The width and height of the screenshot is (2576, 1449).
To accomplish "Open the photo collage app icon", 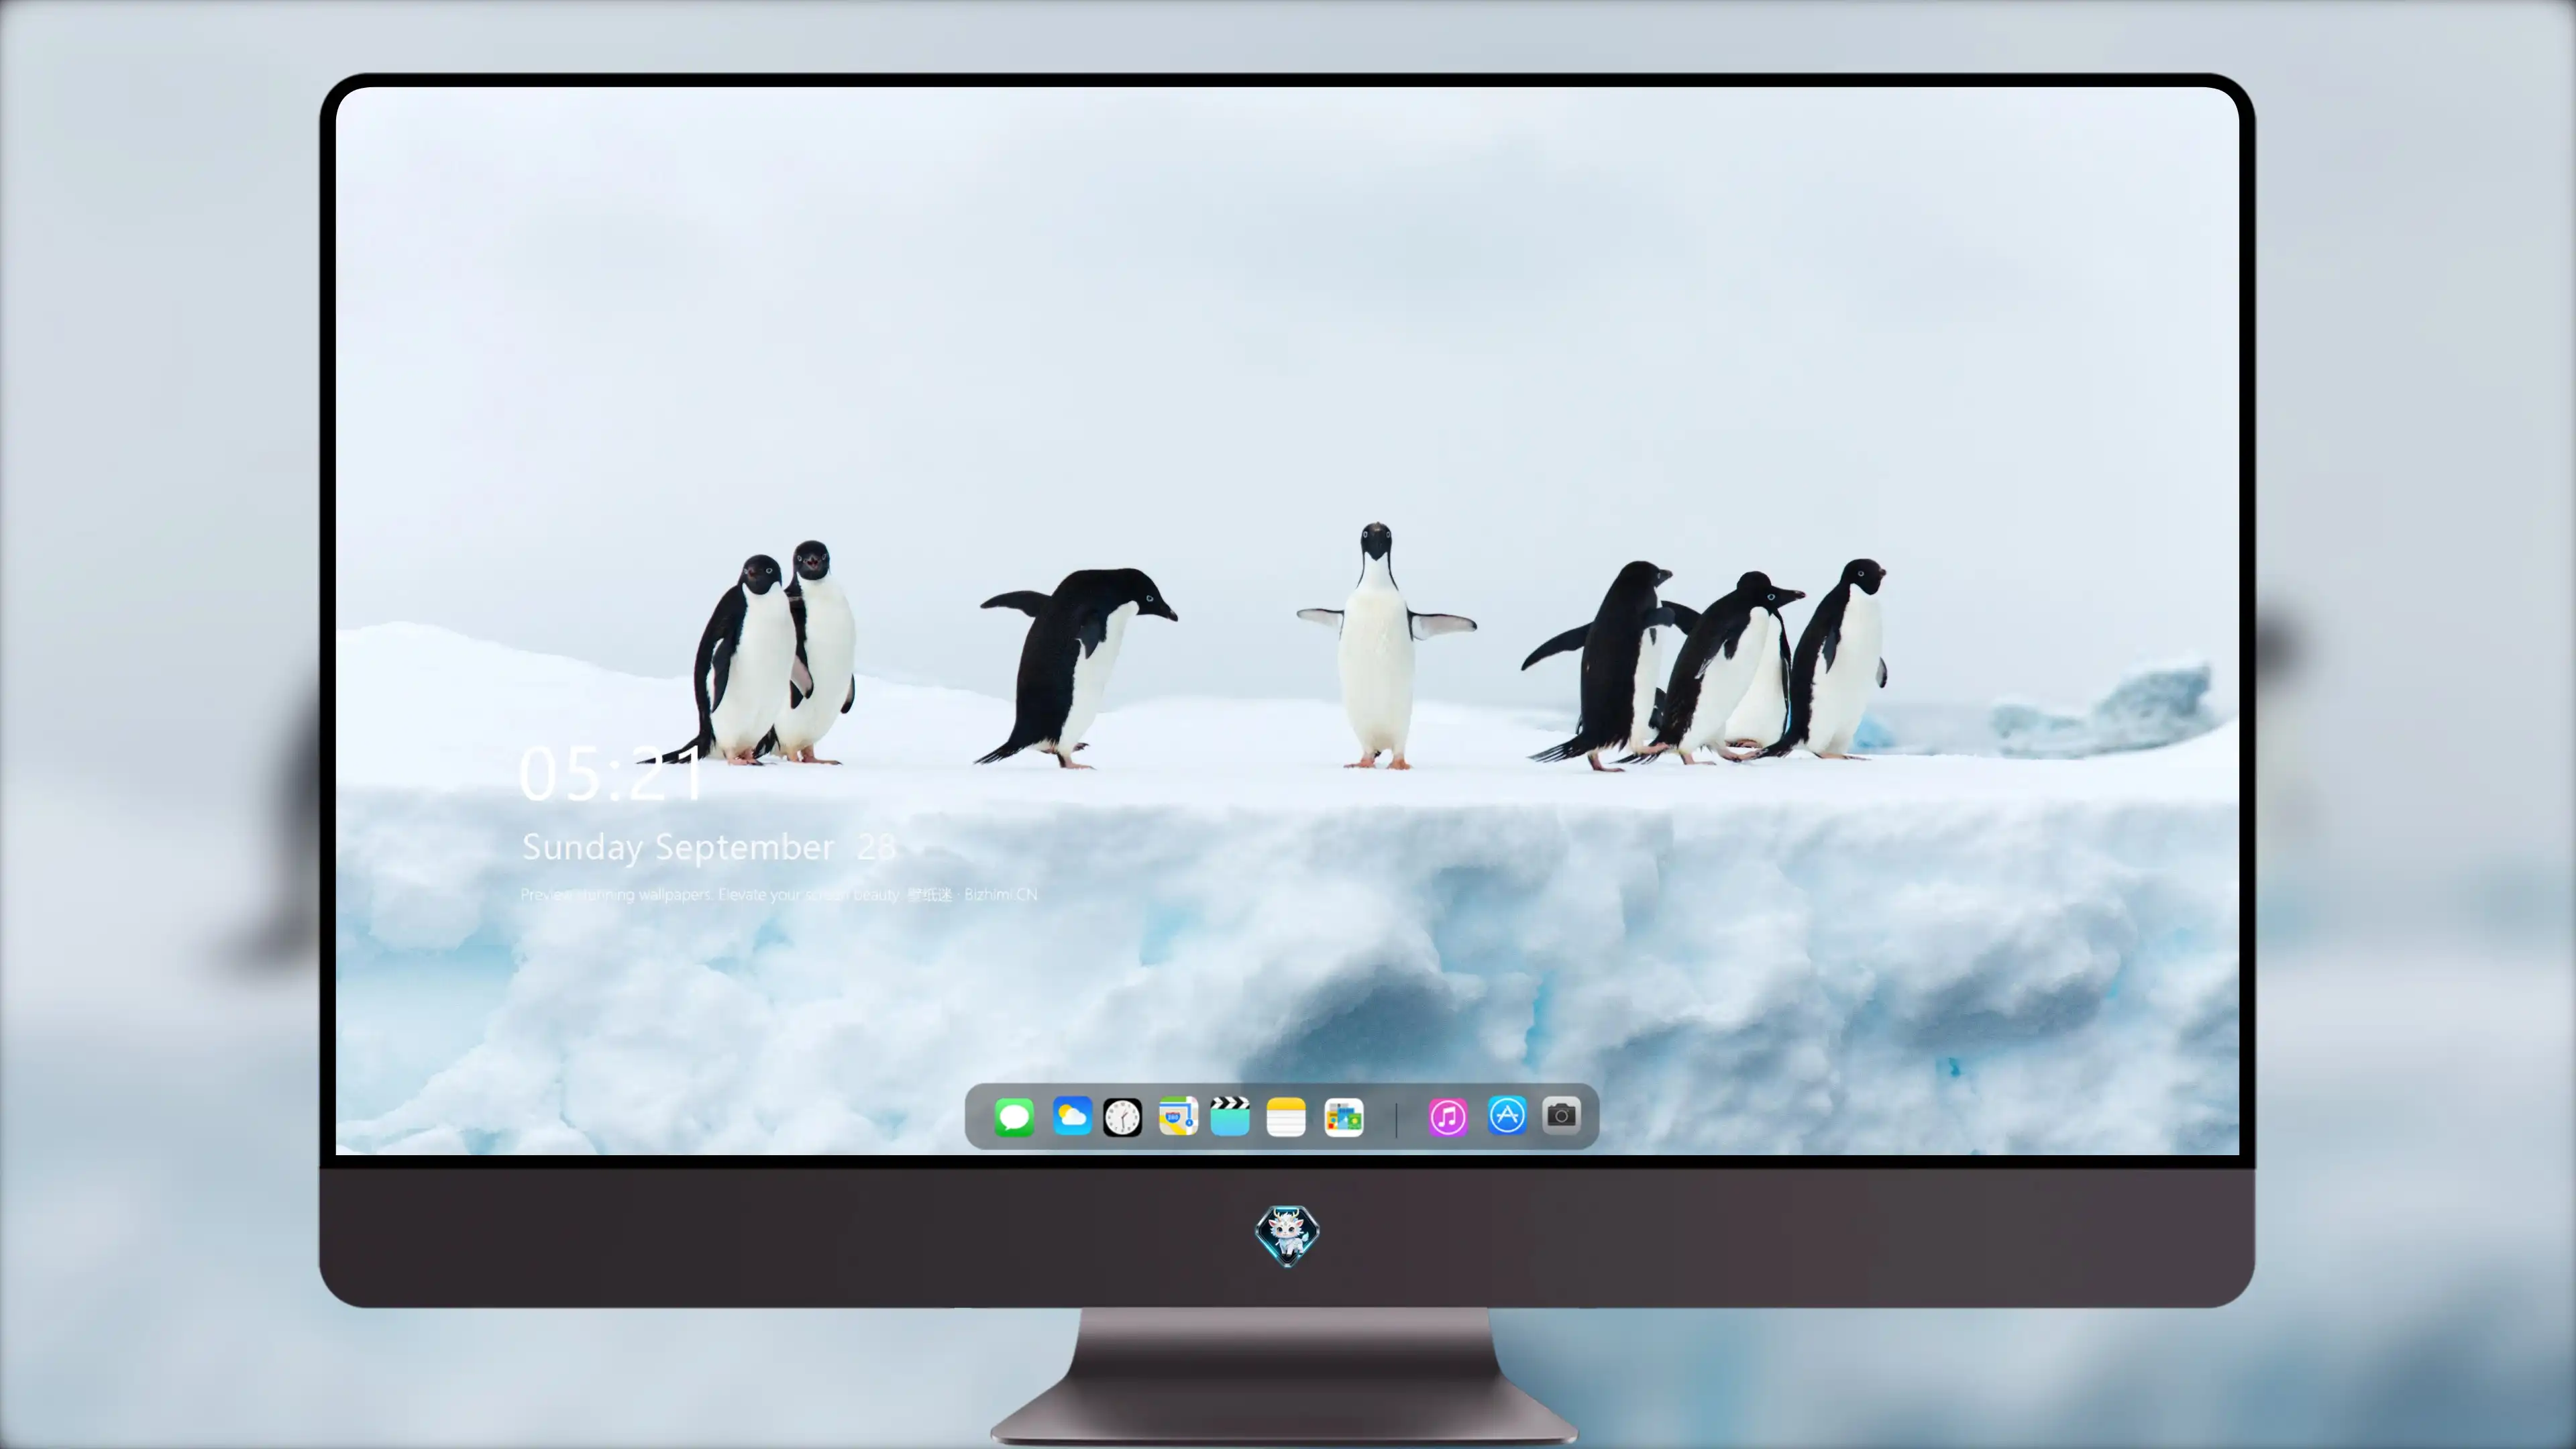I will point(1344,1117).
